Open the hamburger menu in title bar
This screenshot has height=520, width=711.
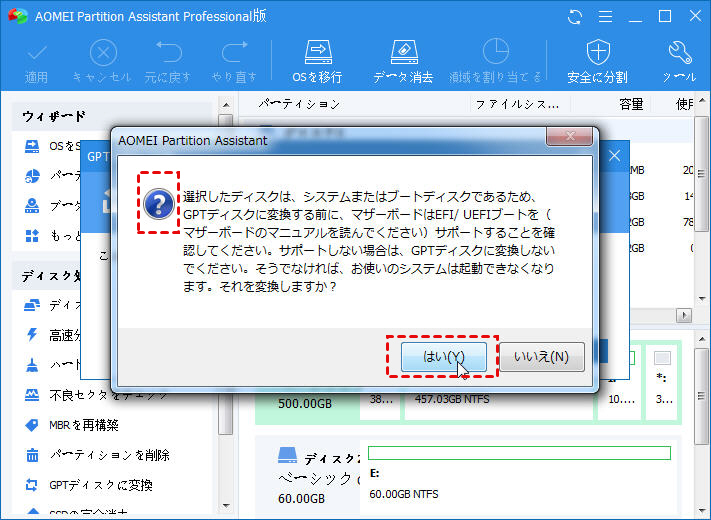tap(605, 17)
